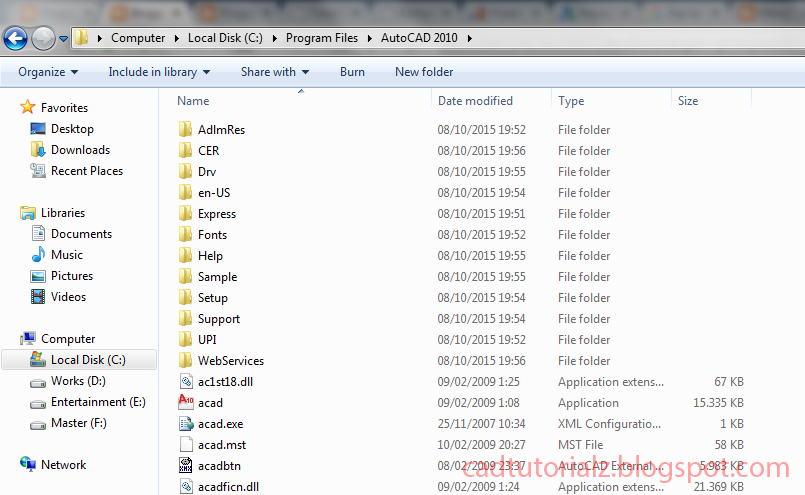805x495 pixels.
Task: Go to Local Disk (C:) in address bar
Action: 225,38
